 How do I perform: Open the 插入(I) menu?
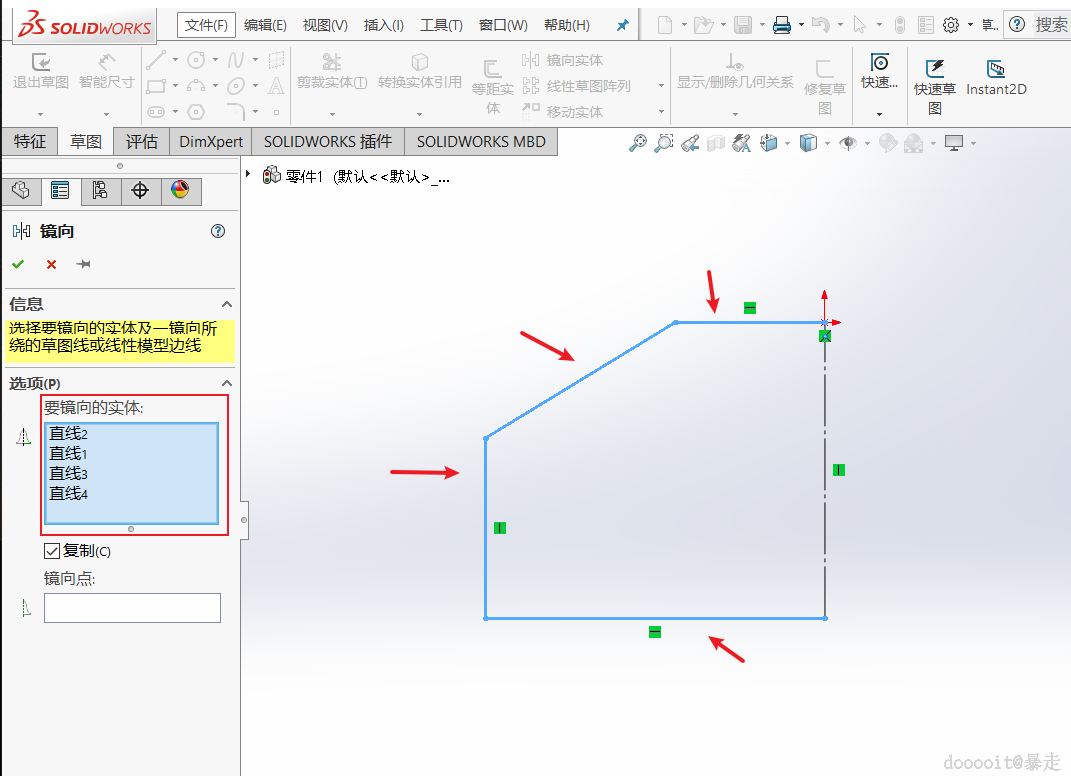coord(384,25)
